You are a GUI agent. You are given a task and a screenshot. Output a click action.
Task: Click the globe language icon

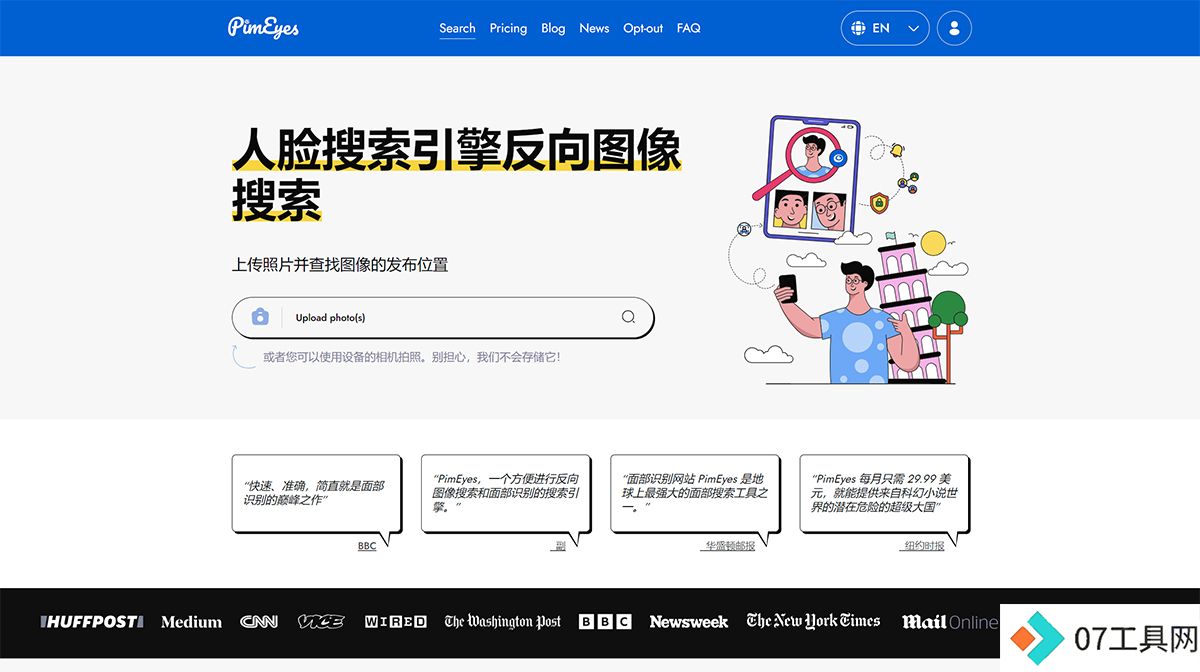(x=858, y=28)
